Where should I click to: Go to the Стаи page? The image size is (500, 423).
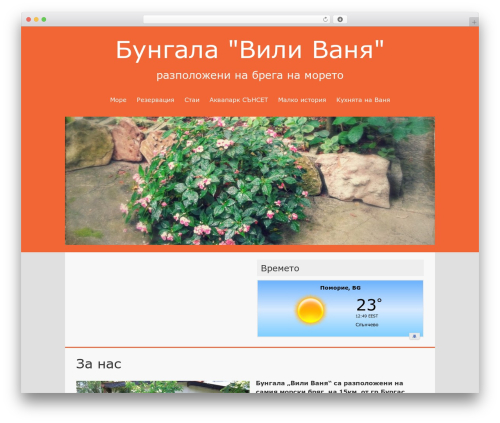(192, 100)
